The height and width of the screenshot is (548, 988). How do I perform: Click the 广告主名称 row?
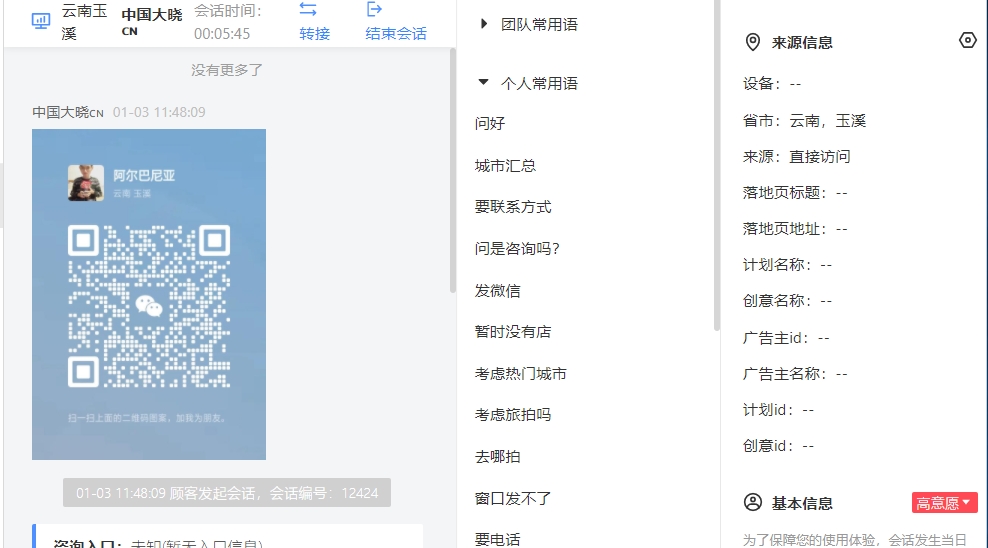(x=795, y=374)
